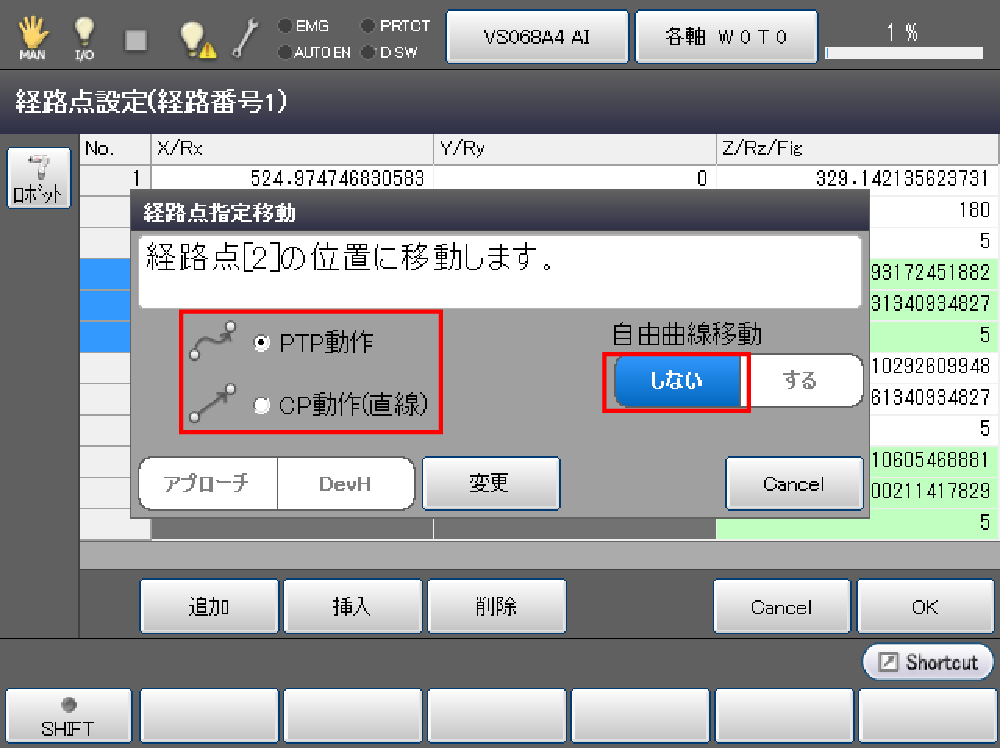Click the MAN hand mode icon

coord(32,36)
